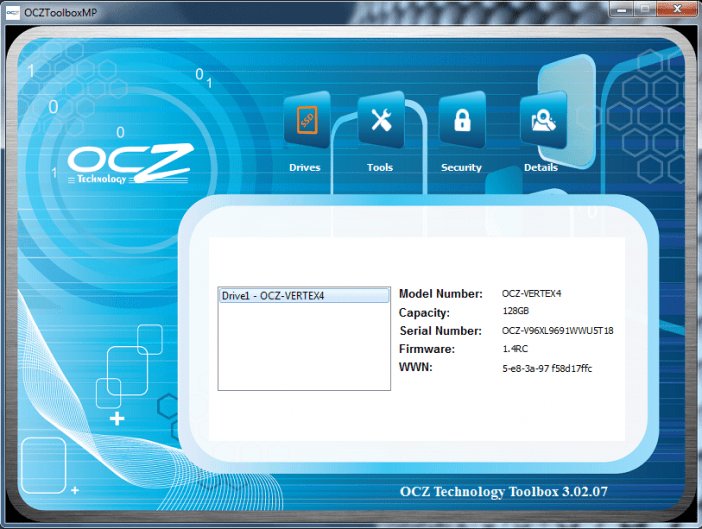Click the 128GB capacity value
This screenshot has width=702, height=529.
[516, 311]
